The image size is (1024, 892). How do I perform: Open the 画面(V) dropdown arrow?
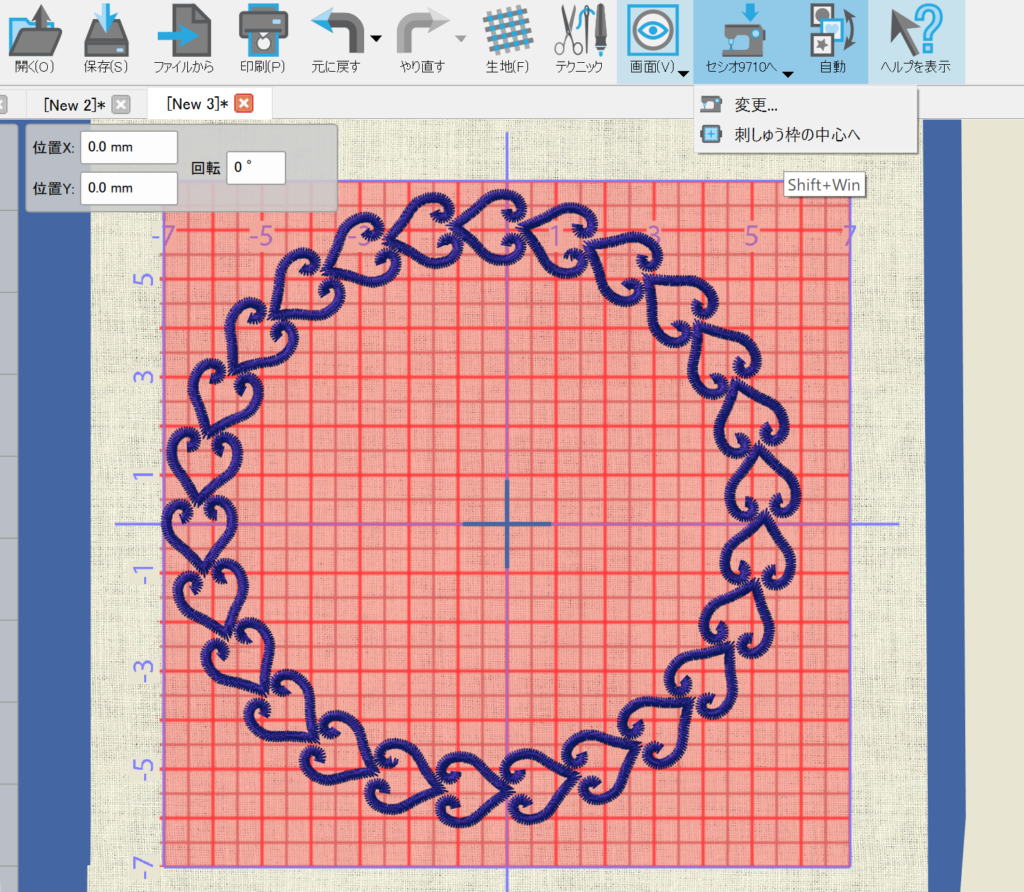(x=683, y=73)
